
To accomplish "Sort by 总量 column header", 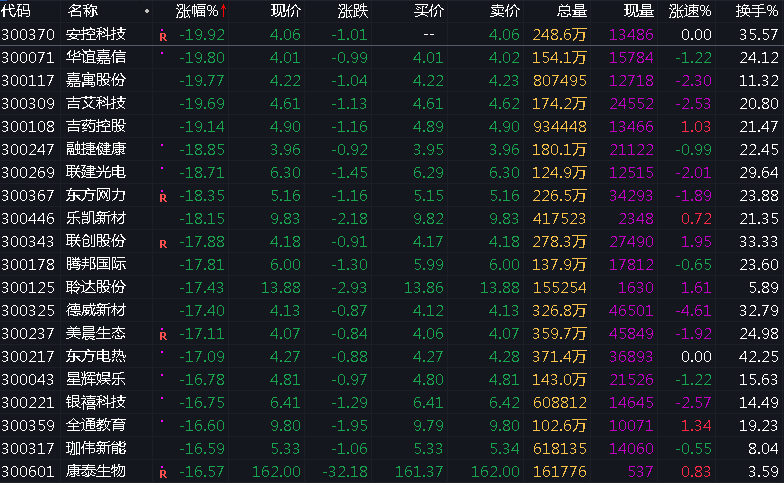I will tap(572, 10).
